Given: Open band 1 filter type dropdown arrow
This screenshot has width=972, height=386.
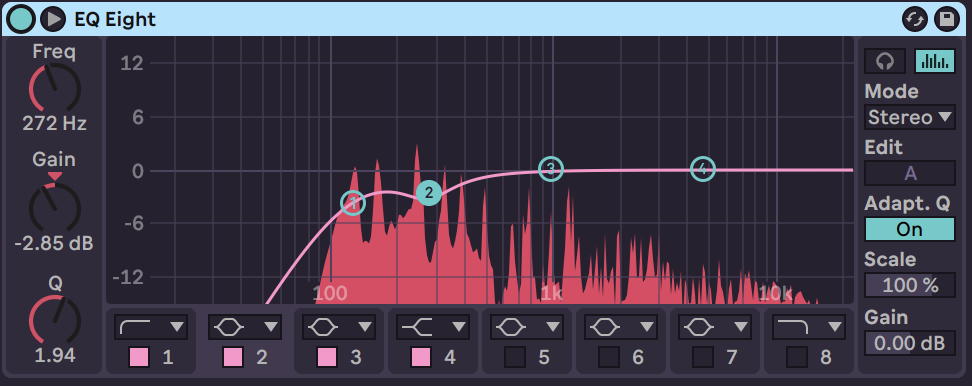Looking at the screenshot, I should (177, 327).
